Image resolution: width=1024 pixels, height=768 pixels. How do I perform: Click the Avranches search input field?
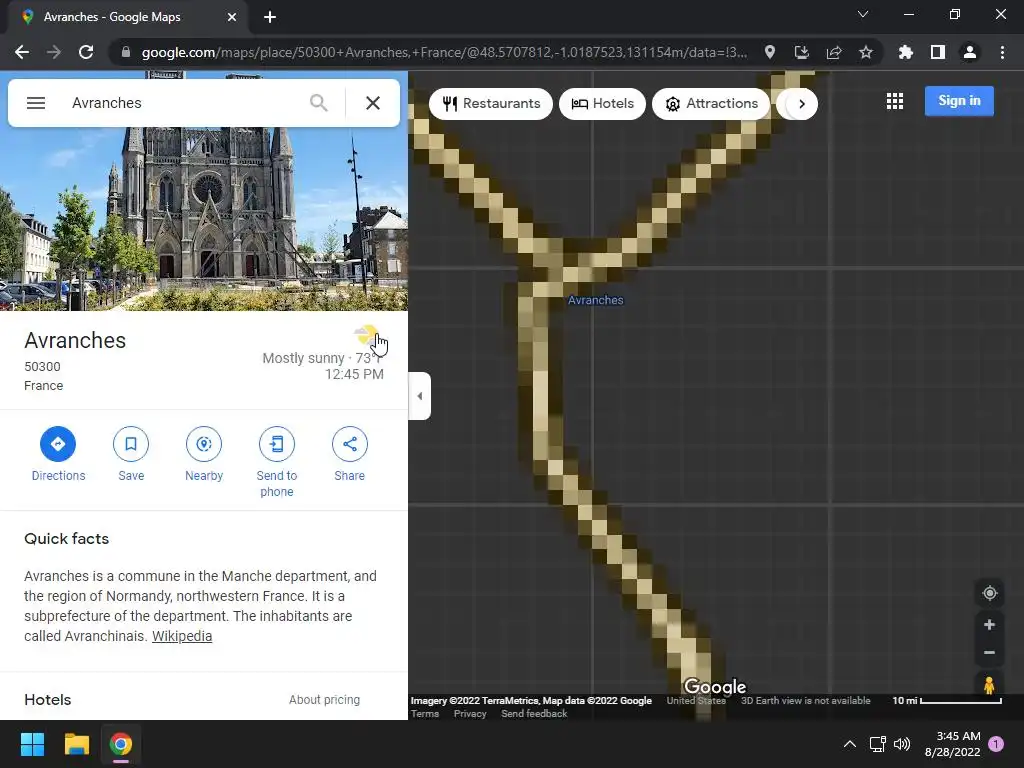tap(183, 103)
